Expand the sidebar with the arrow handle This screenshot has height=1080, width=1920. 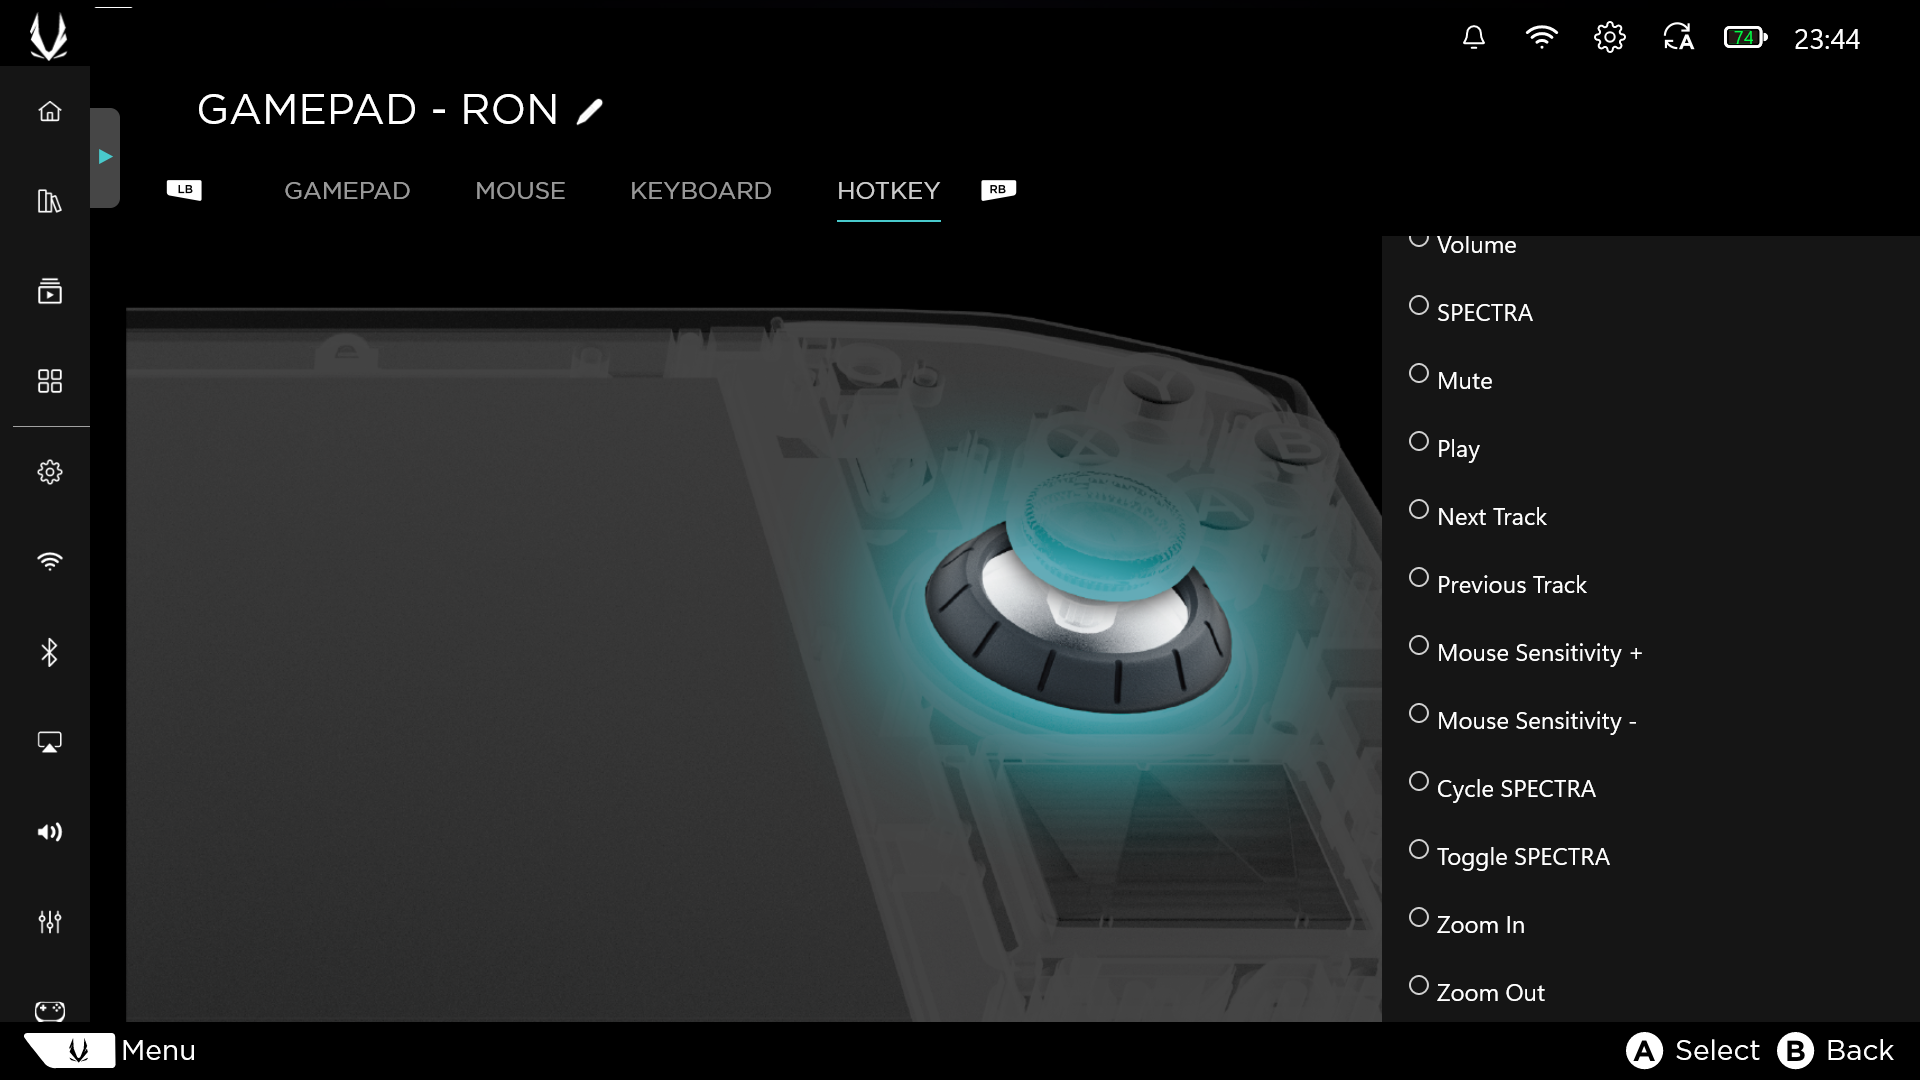[x=105, y=157]
